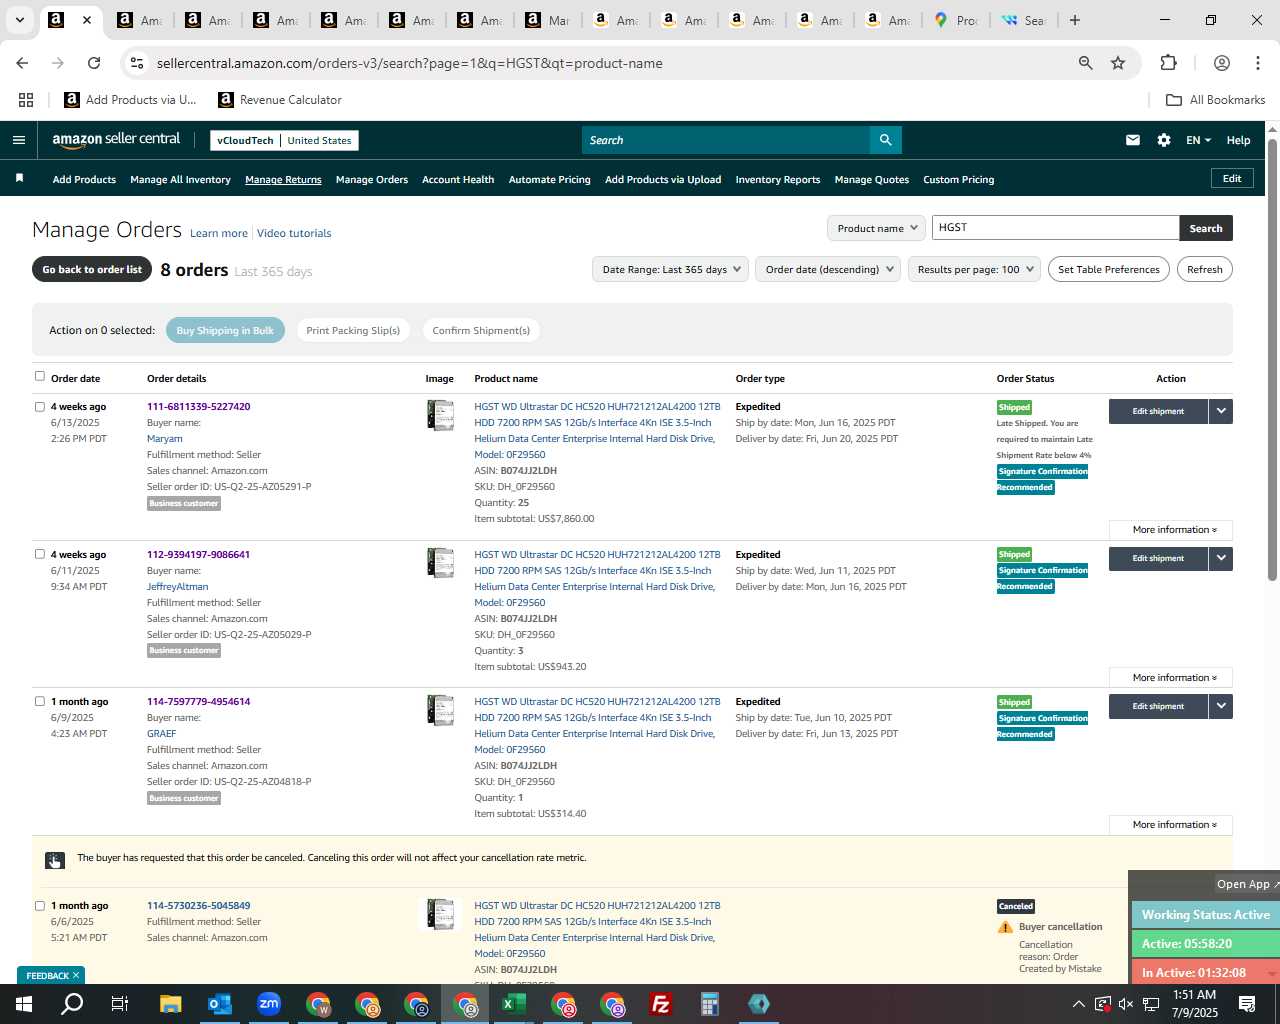Viewport: 1280px width, 1024px height.
Task: Open the tab search dropdown arrow
Action: coord(19,20)
